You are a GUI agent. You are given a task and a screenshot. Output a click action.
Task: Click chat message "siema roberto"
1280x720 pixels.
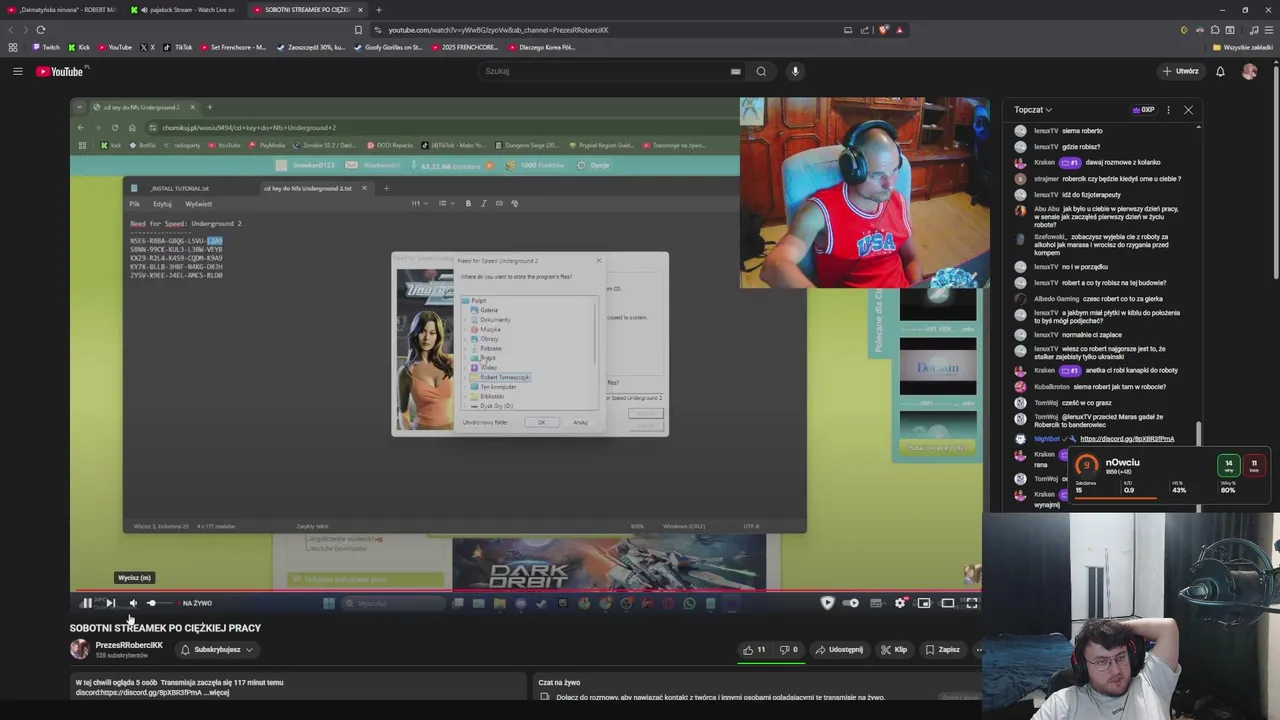click(1082, 131)
